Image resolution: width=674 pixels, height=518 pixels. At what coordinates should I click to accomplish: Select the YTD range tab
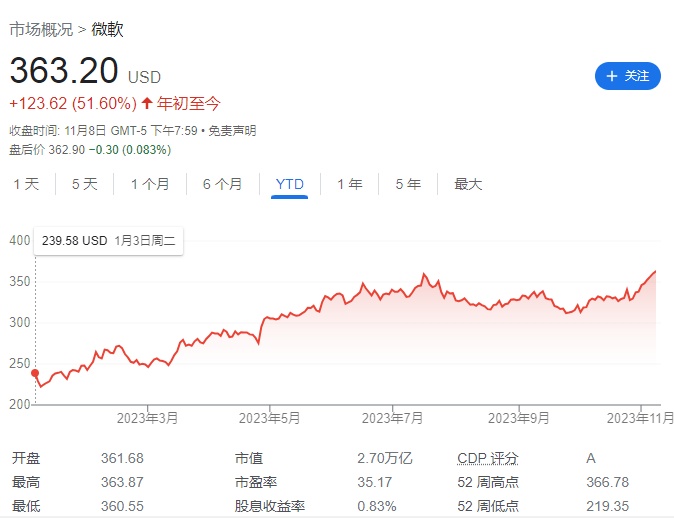[289, 184]
